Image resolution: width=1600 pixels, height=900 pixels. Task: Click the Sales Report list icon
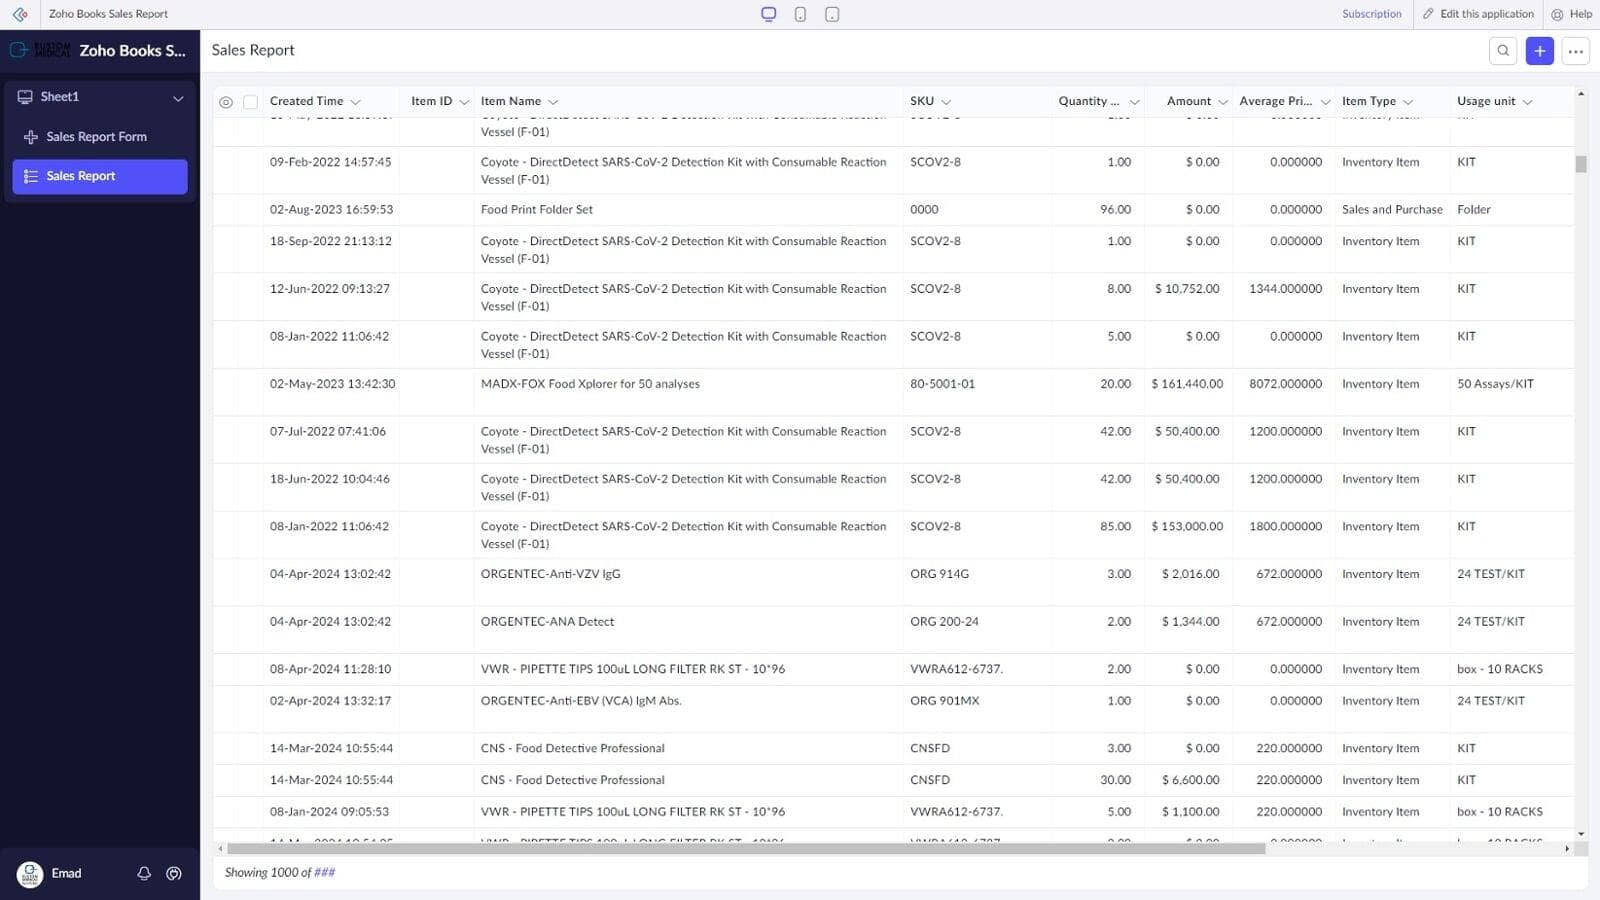[31, 176]
